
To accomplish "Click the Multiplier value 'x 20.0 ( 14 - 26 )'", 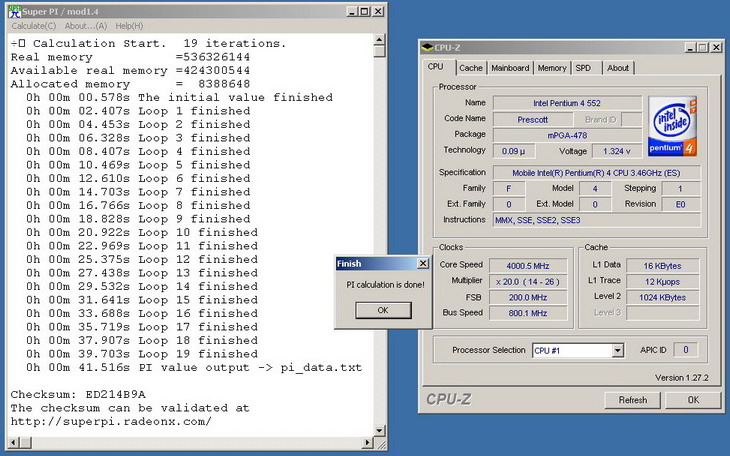I will [528, 282].
